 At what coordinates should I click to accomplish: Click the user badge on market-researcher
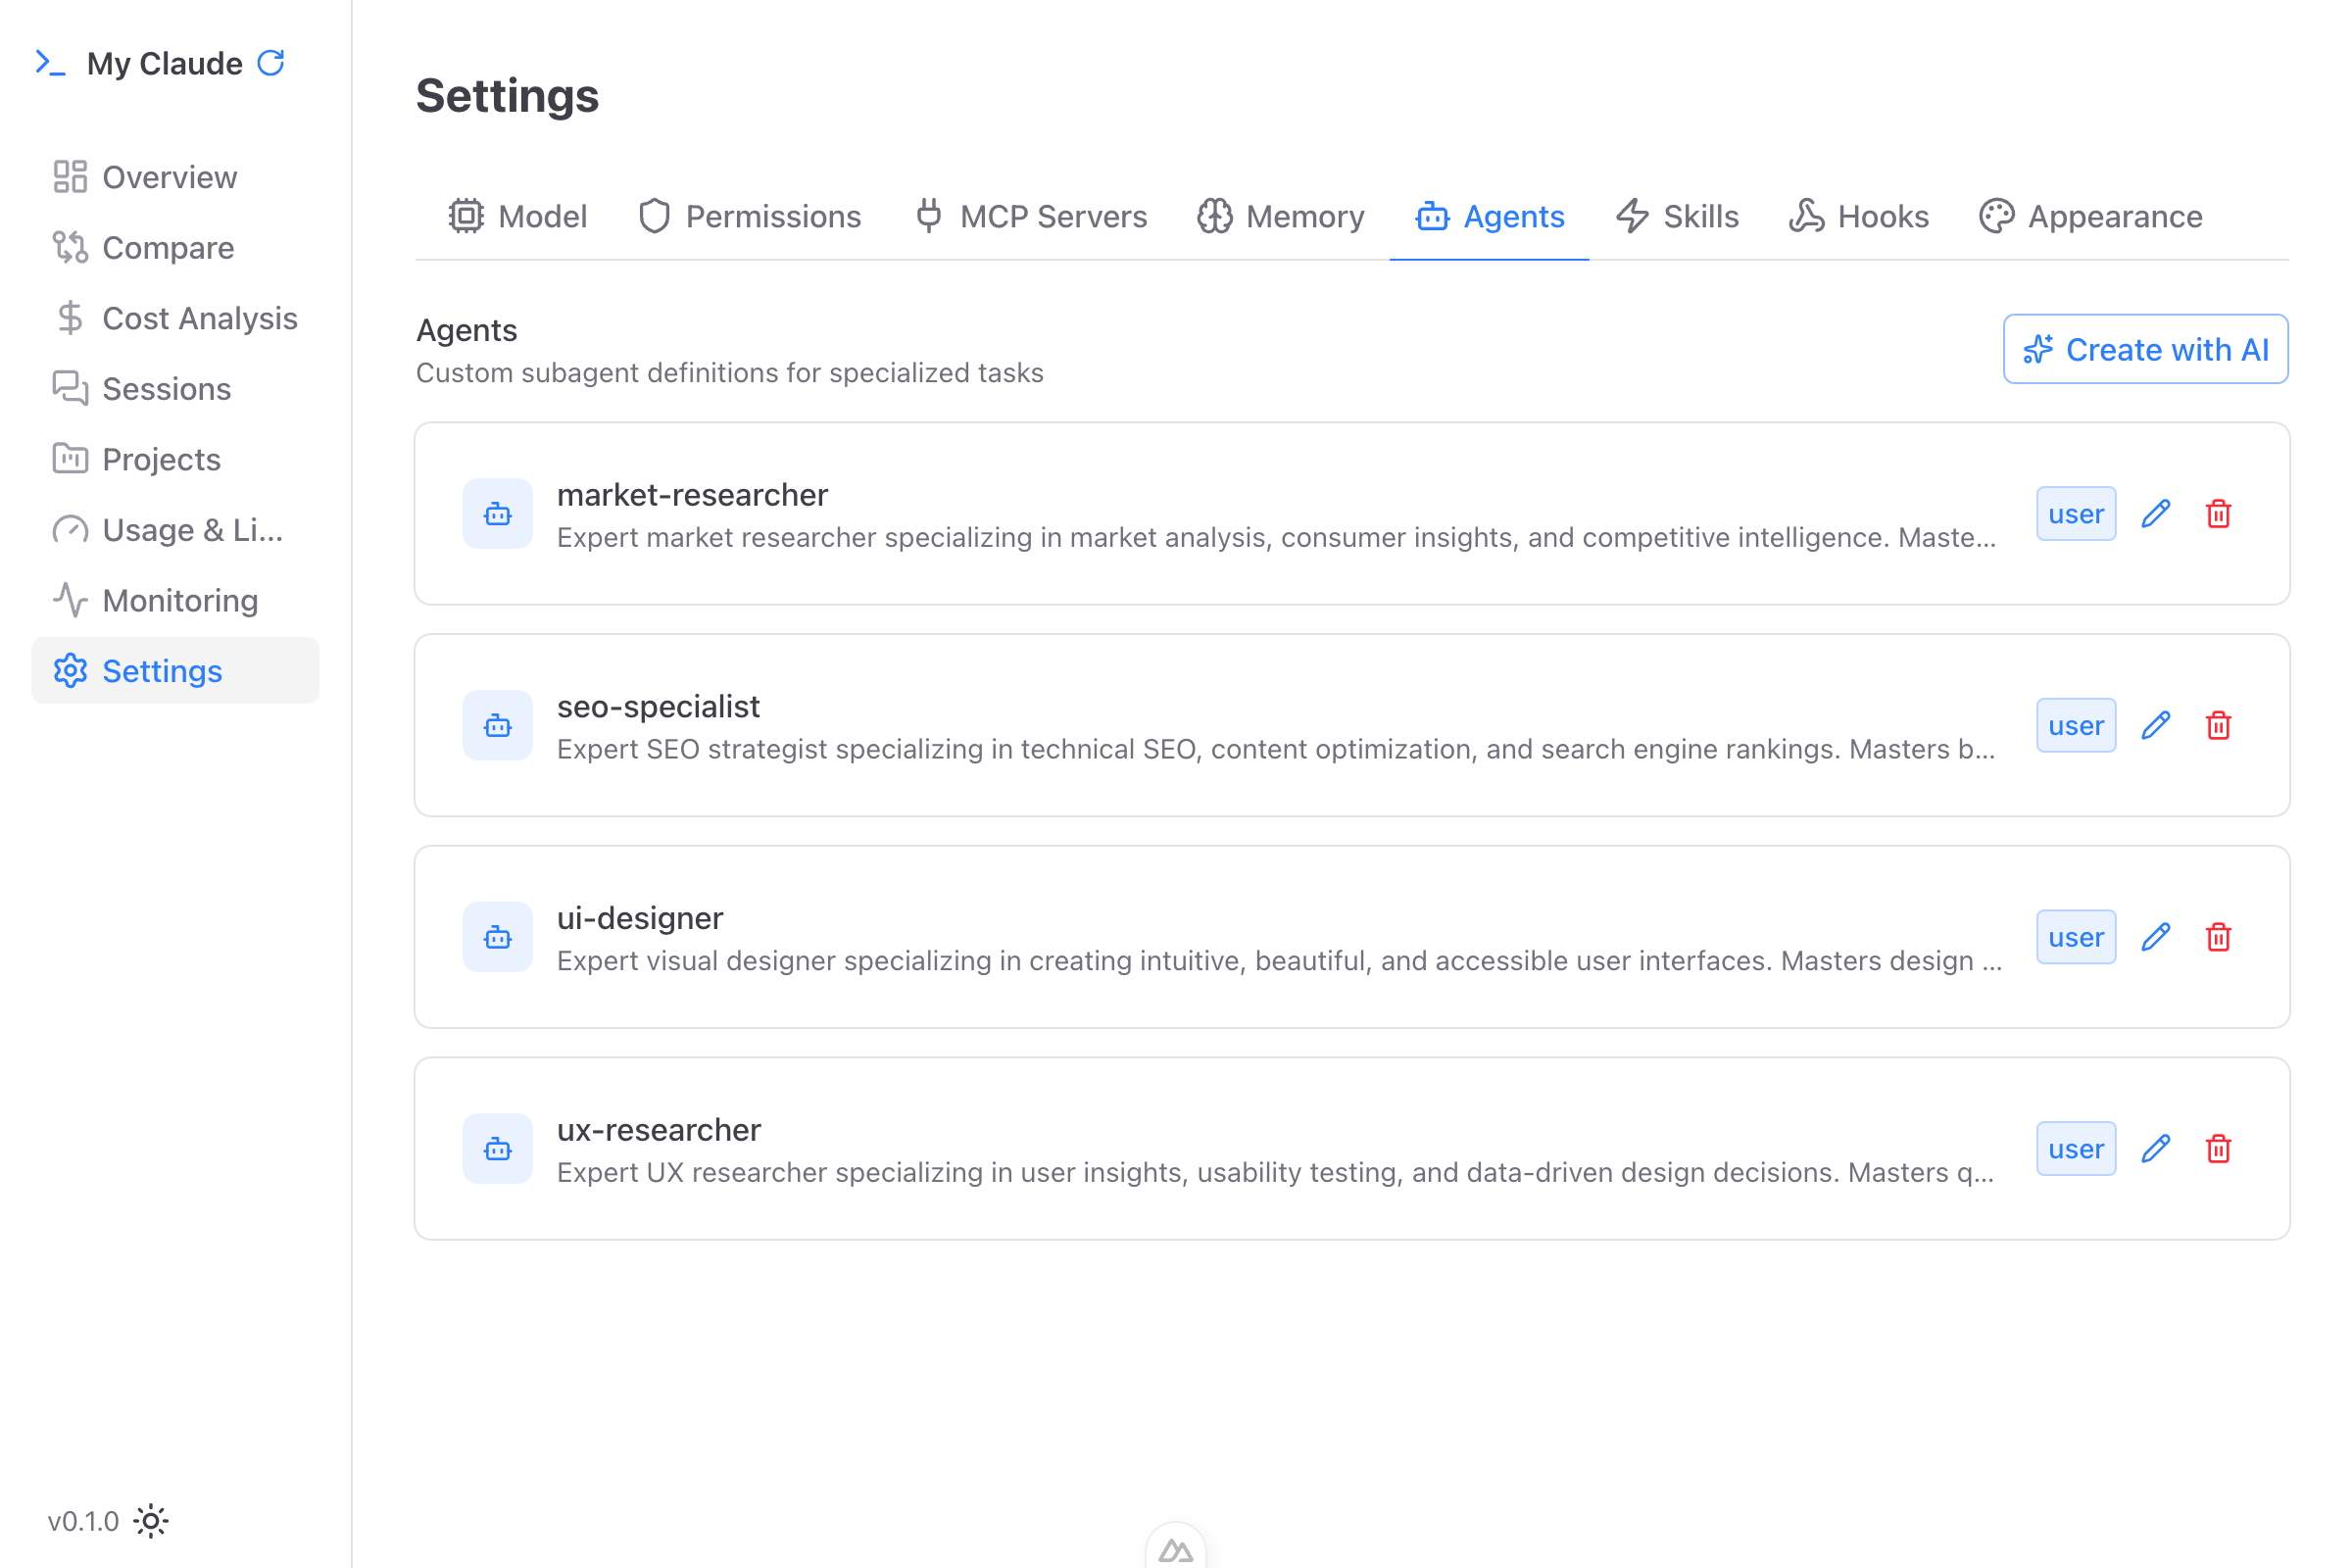(x=2076, y=513)
